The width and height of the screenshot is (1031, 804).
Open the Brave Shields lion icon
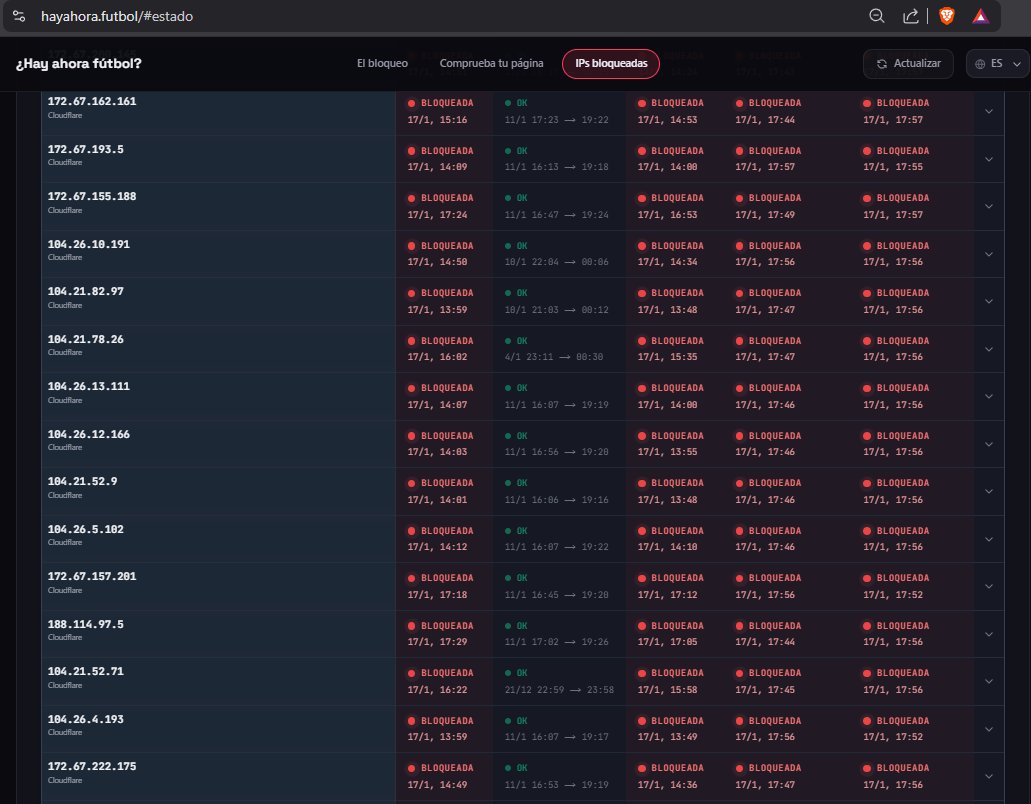coord(947,16)
